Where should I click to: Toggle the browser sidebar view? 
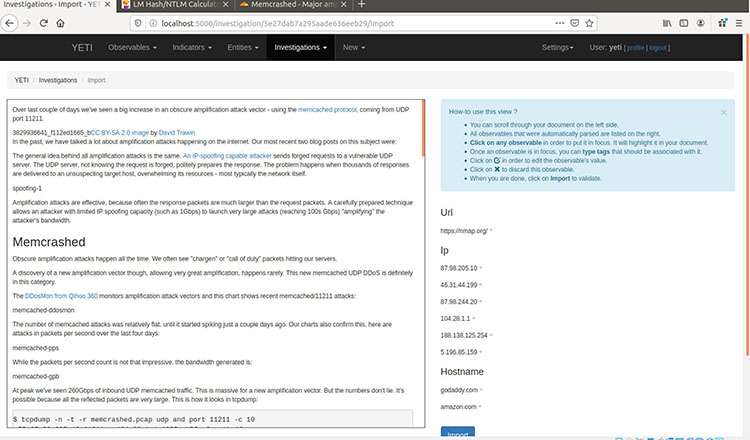click(684, 23)
